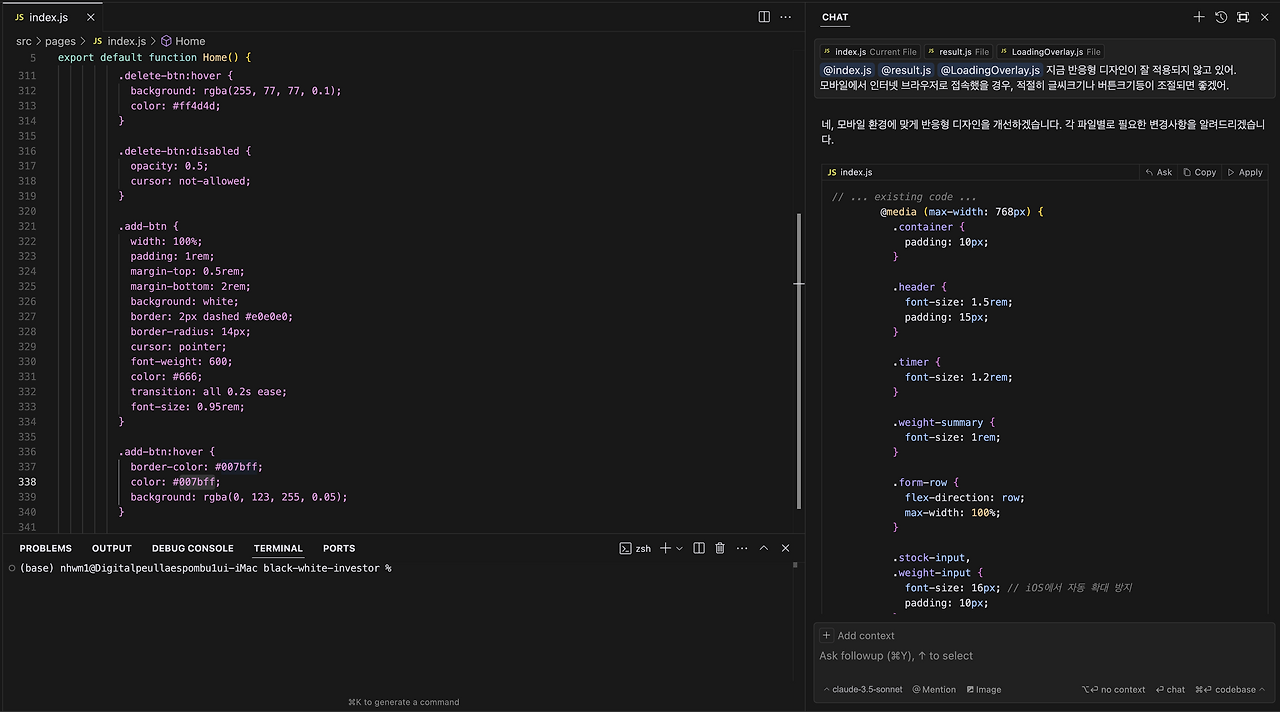Screen dimensions: 1280x712
Task: Click the Mention button
Action: (x=934, y=689)
